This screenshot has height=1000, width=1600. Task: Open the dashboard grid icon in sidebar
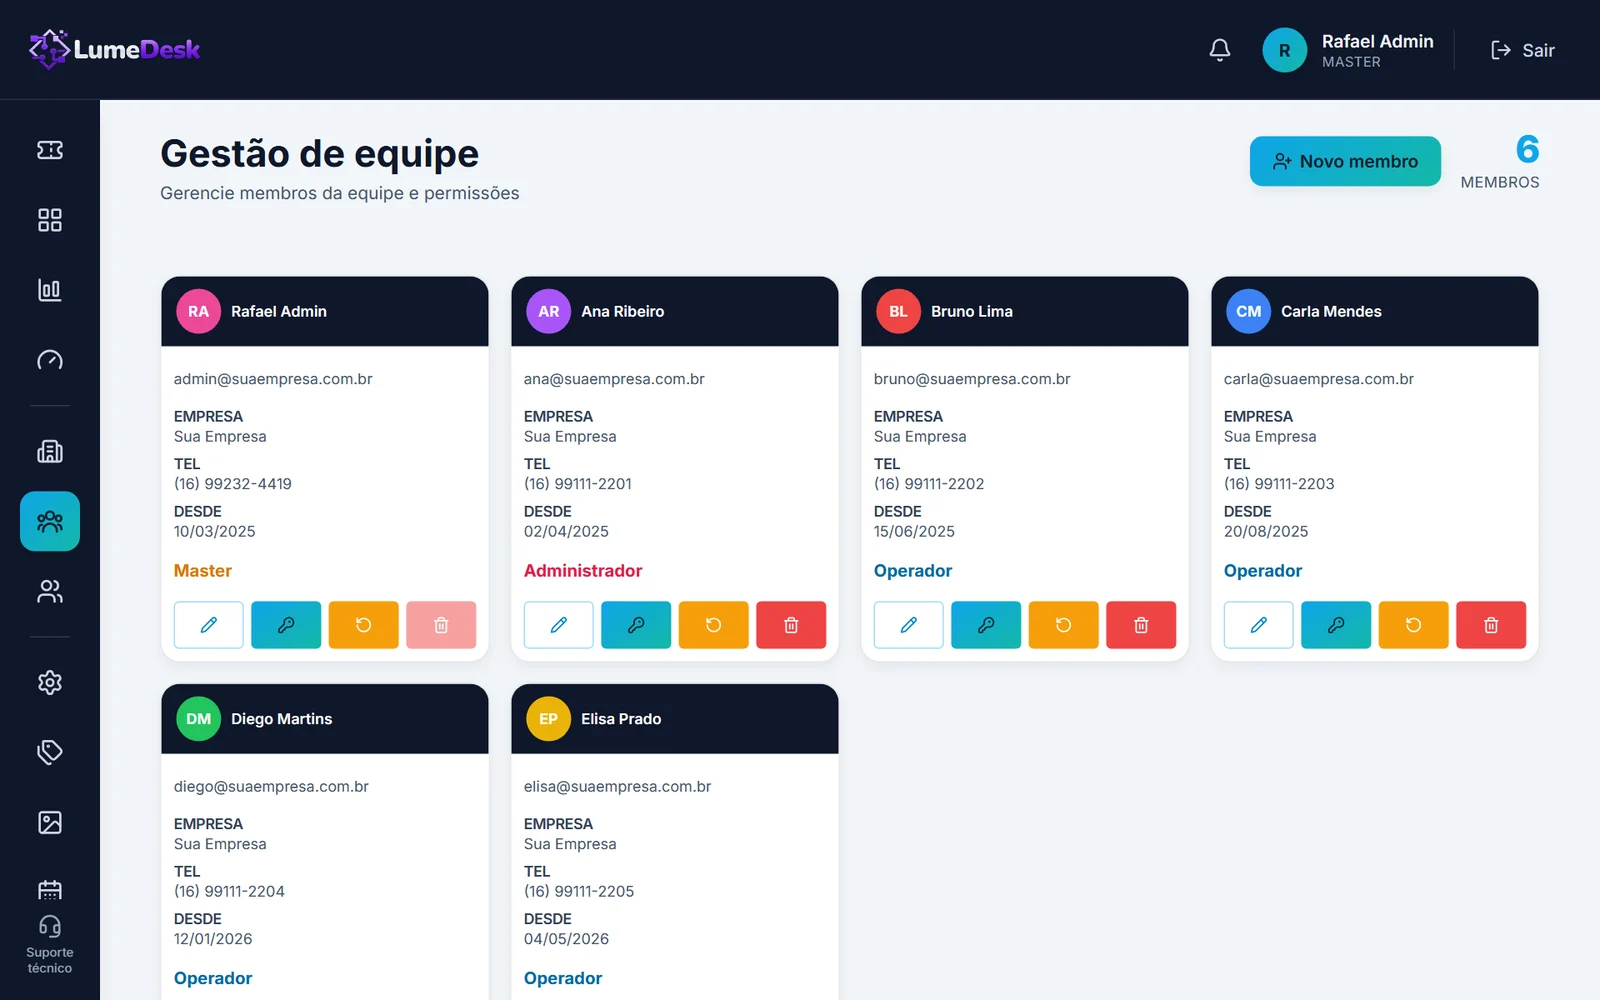pos(50,220)
